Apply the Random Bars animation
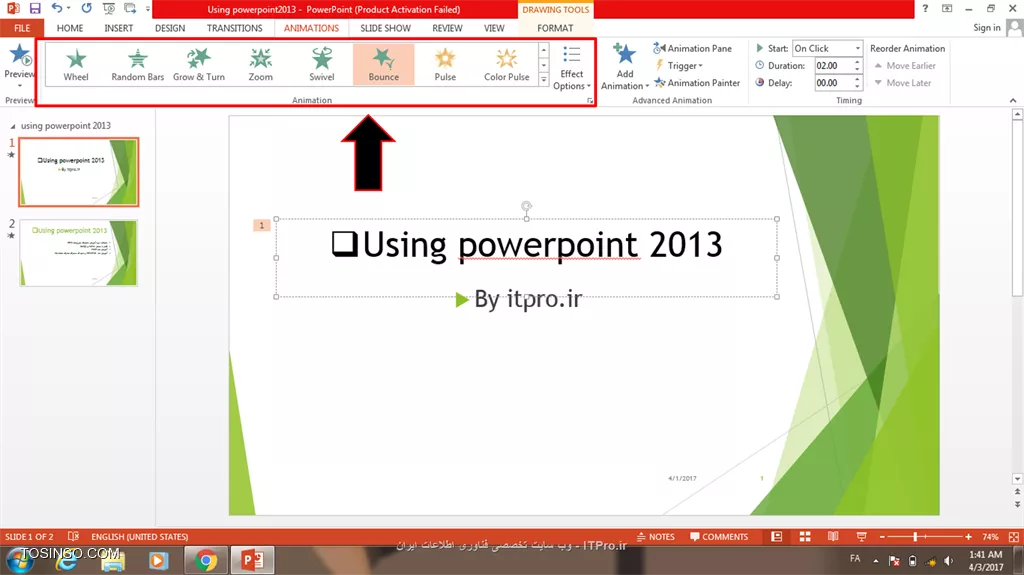 137,65
